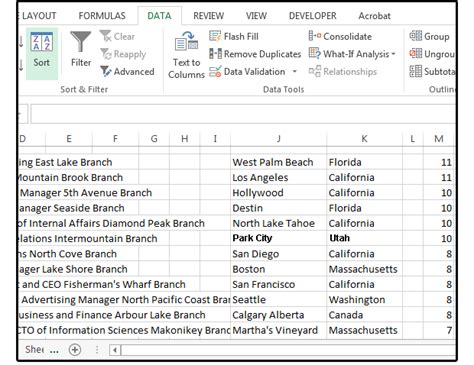The image size is (474, 365).
Task: Open the Advanced filter icon
Action: [x=106, y=71]
